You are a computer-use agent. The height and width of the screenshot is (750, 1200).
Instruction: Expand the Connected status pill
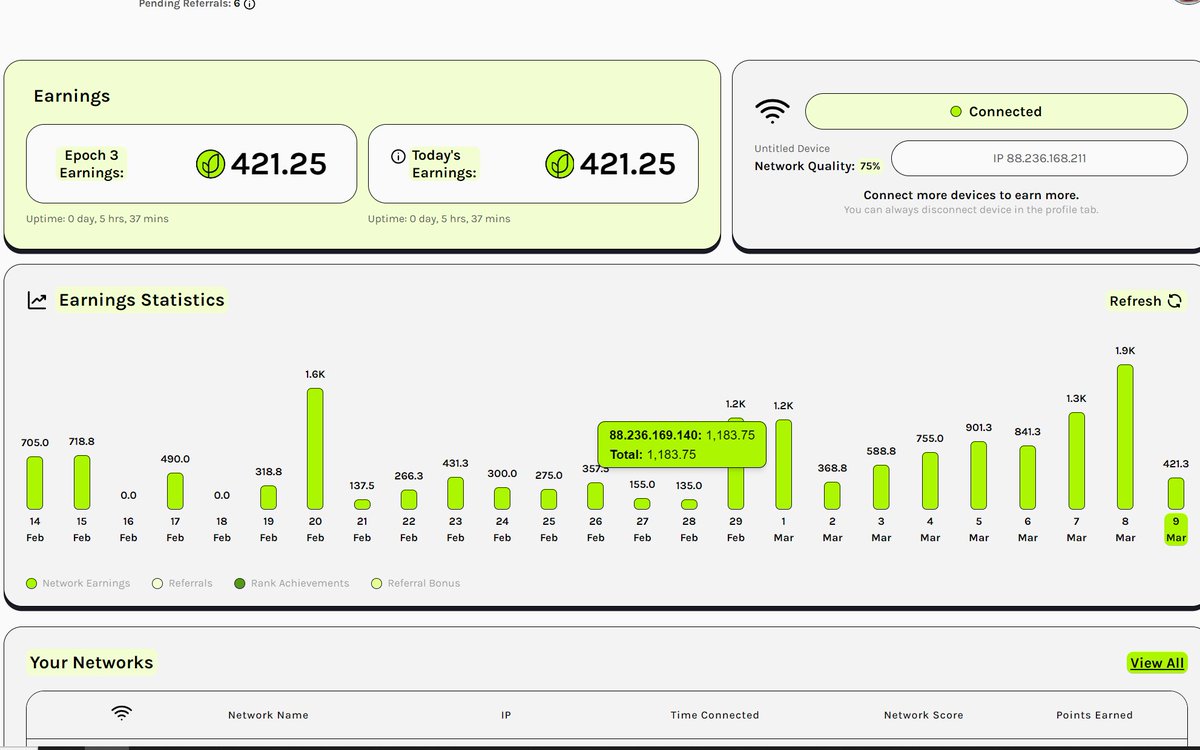pos(996,112)
